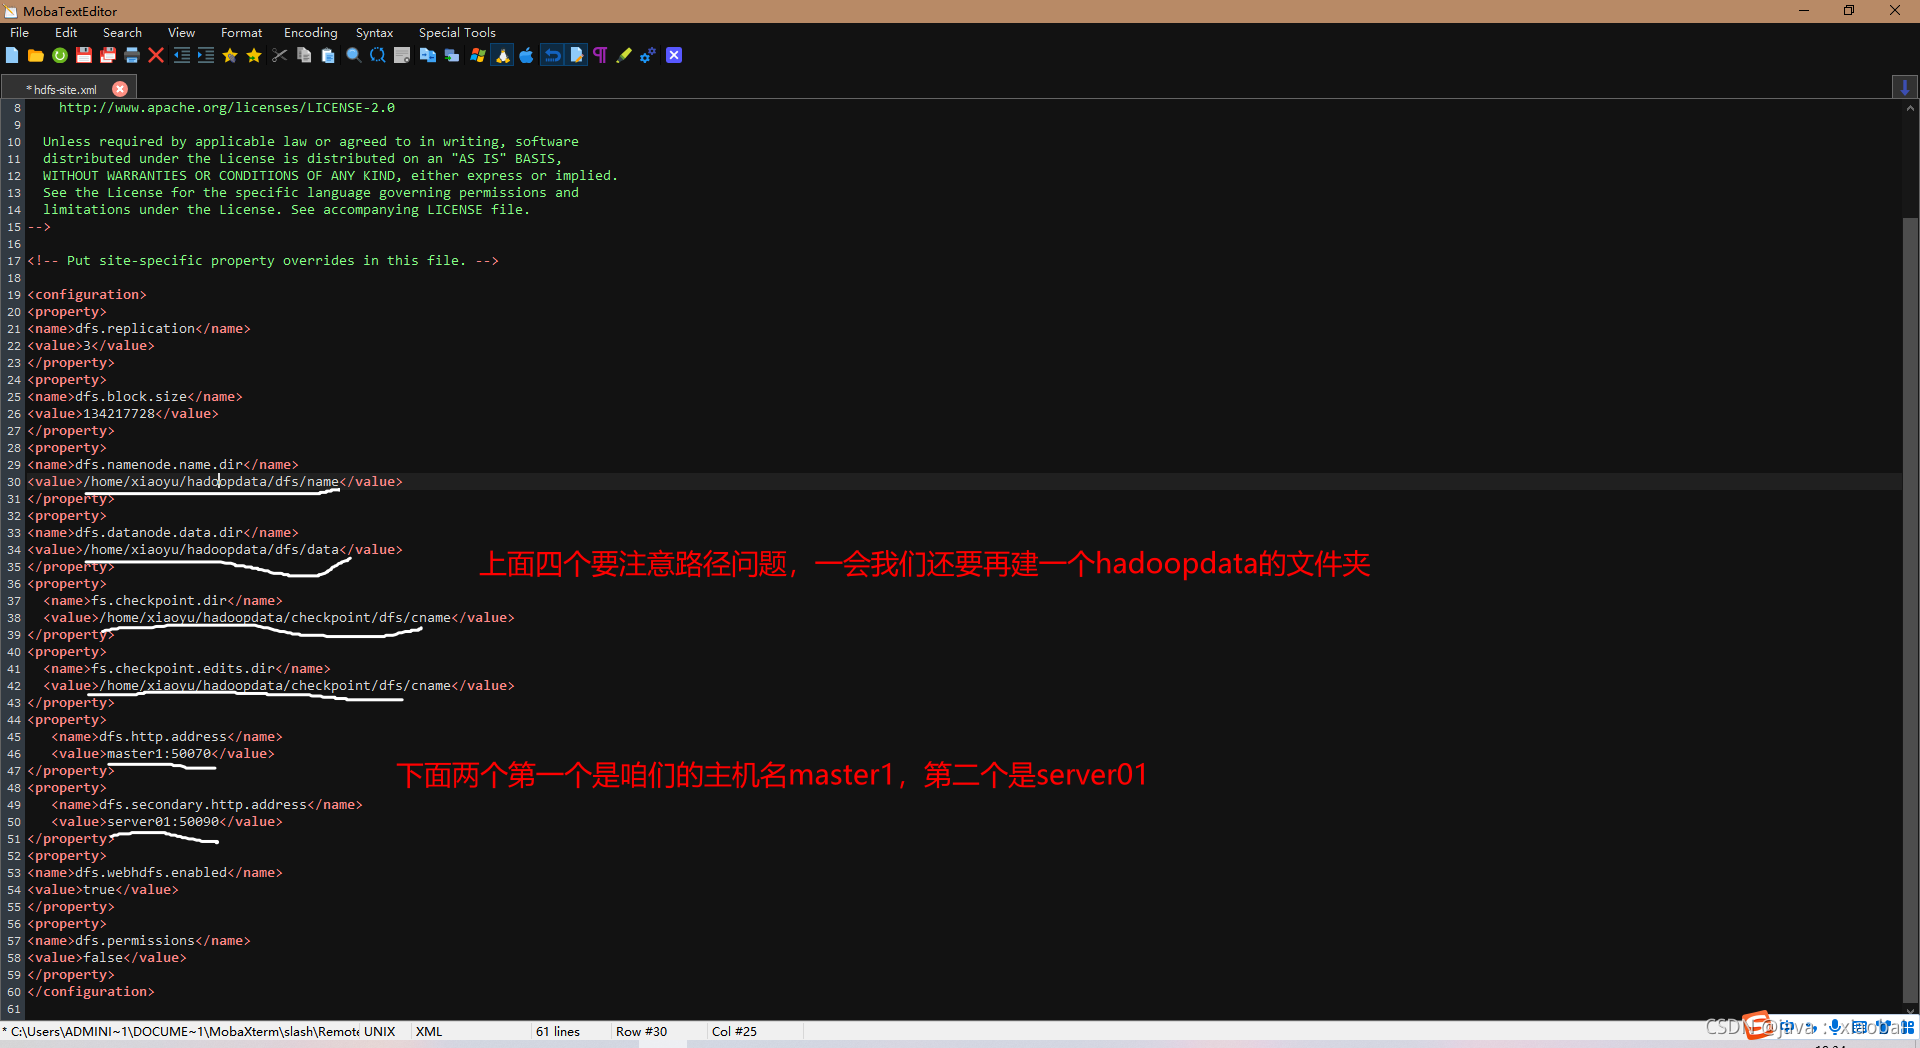Reload the file with green refresh icon

pos(60,55)
